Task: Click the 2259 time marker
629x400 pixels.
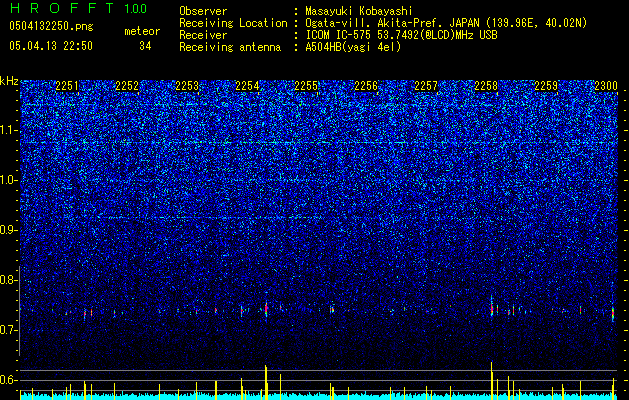Action: click(x=546, y=86)
